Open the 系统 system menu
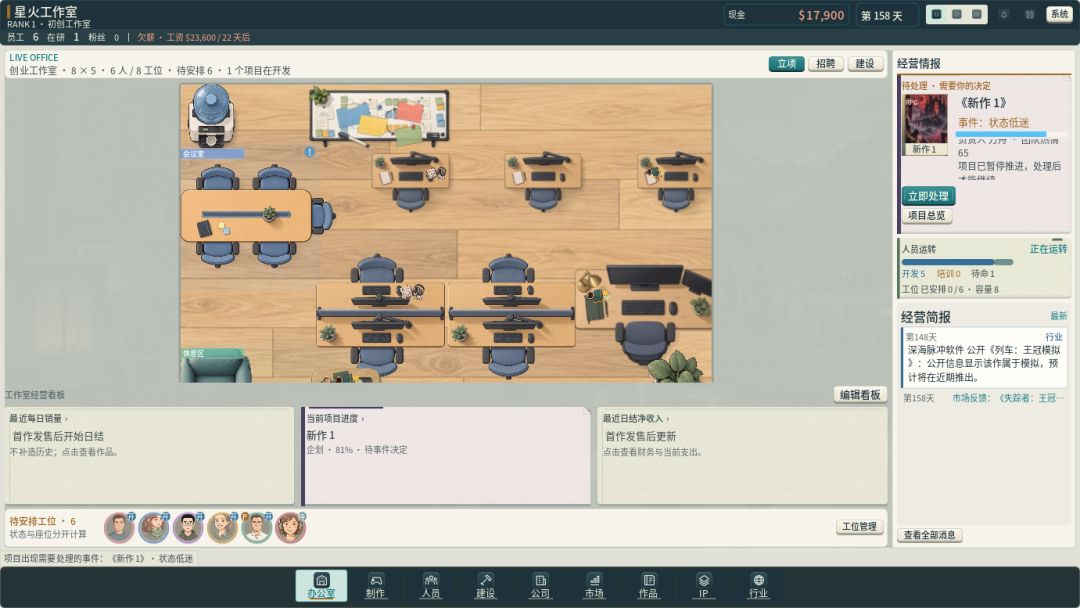Image resolution: width=1080 pixels, height=608 pixels. pyautogui.click(x=1059, y=14)
